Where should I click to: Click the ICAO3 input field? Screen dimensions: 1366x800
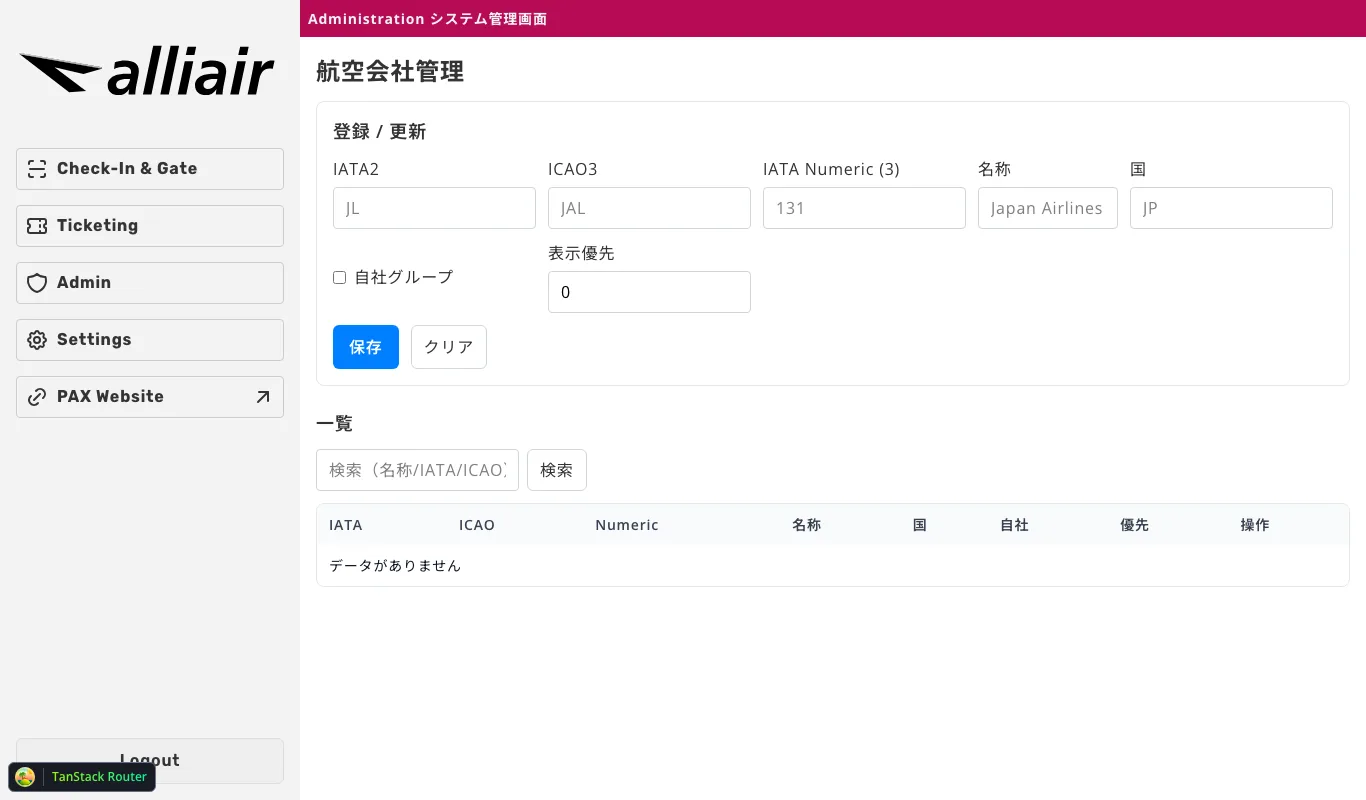649,208
